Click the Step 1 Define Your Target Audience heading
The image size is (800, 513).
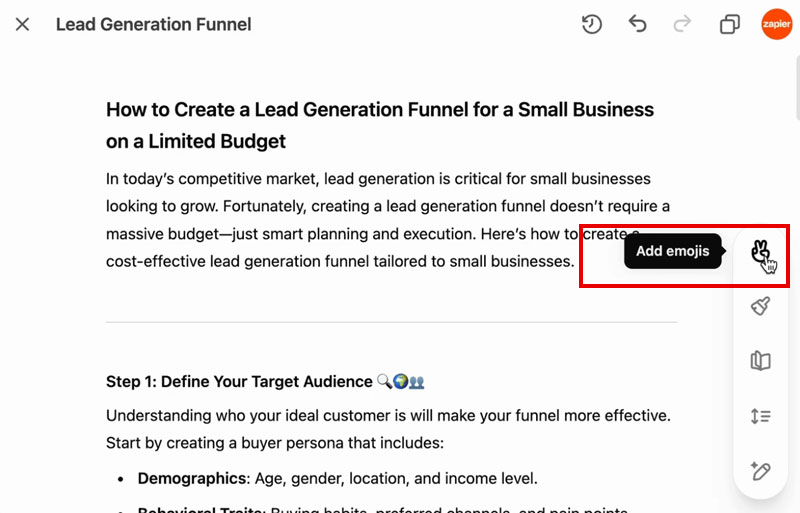tap(240, 382)
